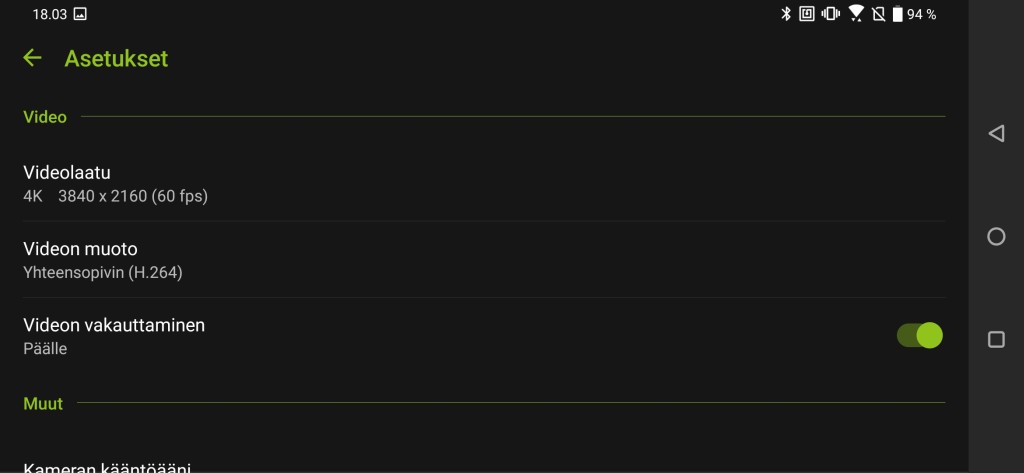The width and height of the screenshot is (1024, 473).
Task: Open the Videolaatu resolution setting
Action: point(484,184)
